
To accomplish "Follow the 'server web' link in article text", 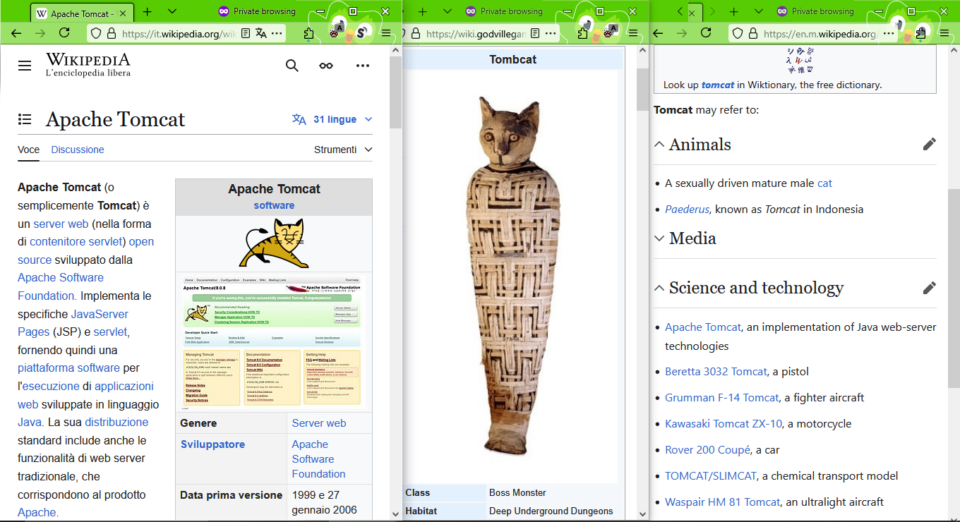I will pyautogui.click(x=61, y=224).
